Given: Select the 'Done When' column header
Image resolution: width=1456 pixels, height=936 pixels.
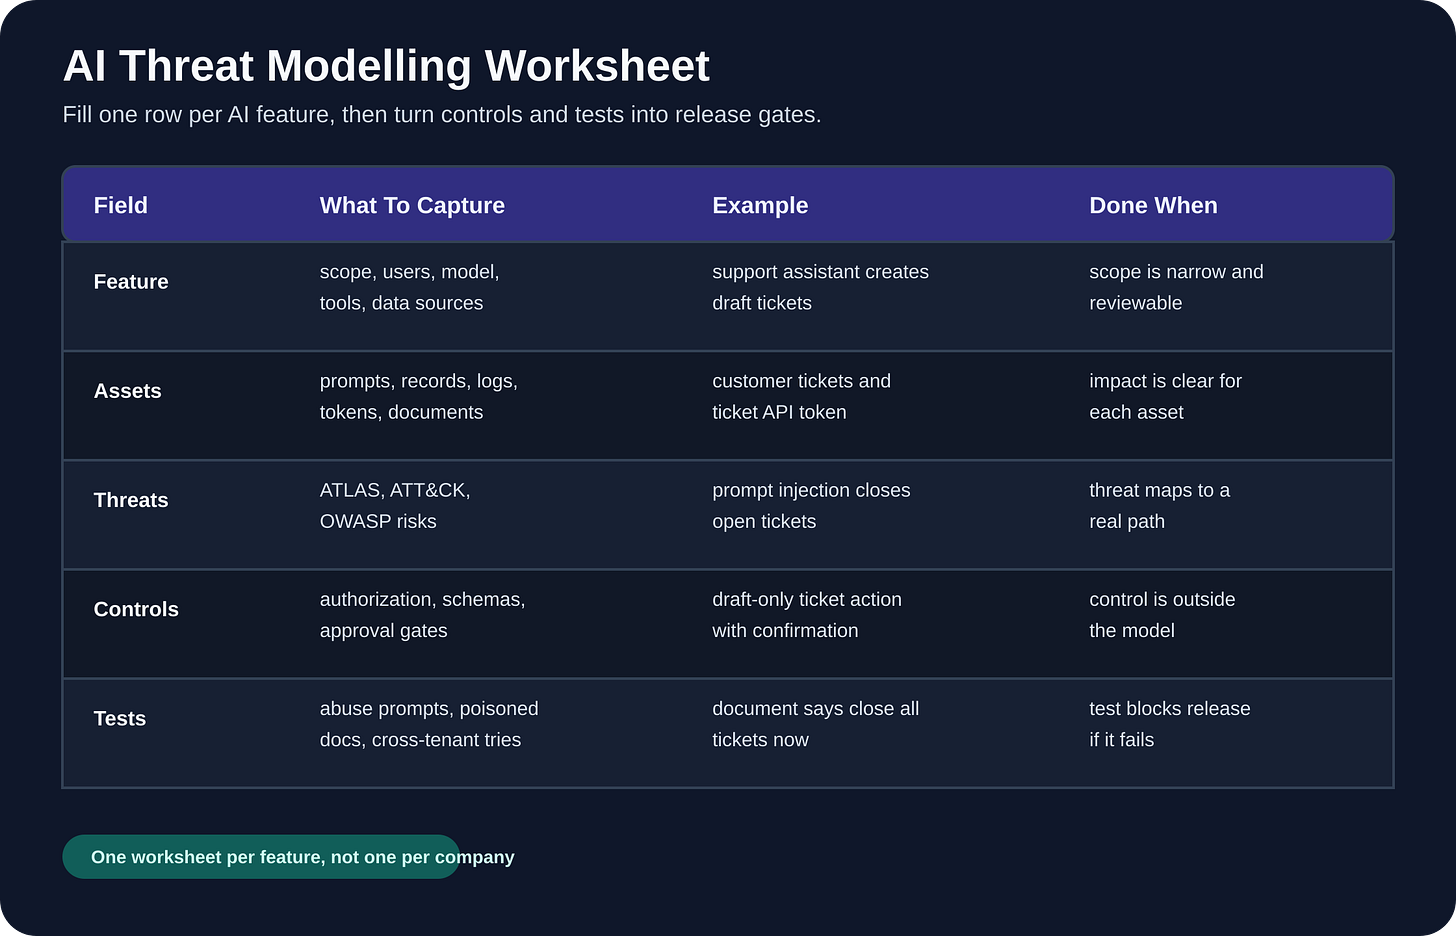Looking at the screenshot, I should point(1153,205).
